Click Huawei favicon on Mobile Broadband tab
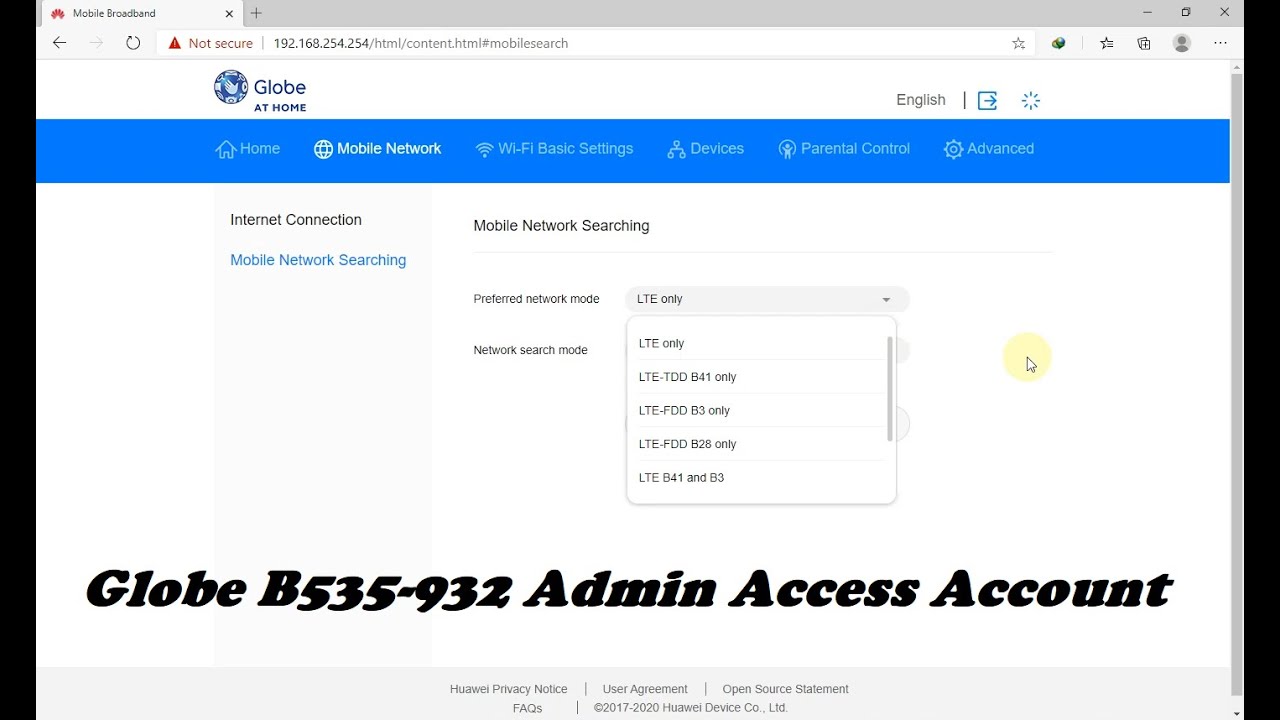Screen dimensions: 1280x720 (x=58, y=14)
